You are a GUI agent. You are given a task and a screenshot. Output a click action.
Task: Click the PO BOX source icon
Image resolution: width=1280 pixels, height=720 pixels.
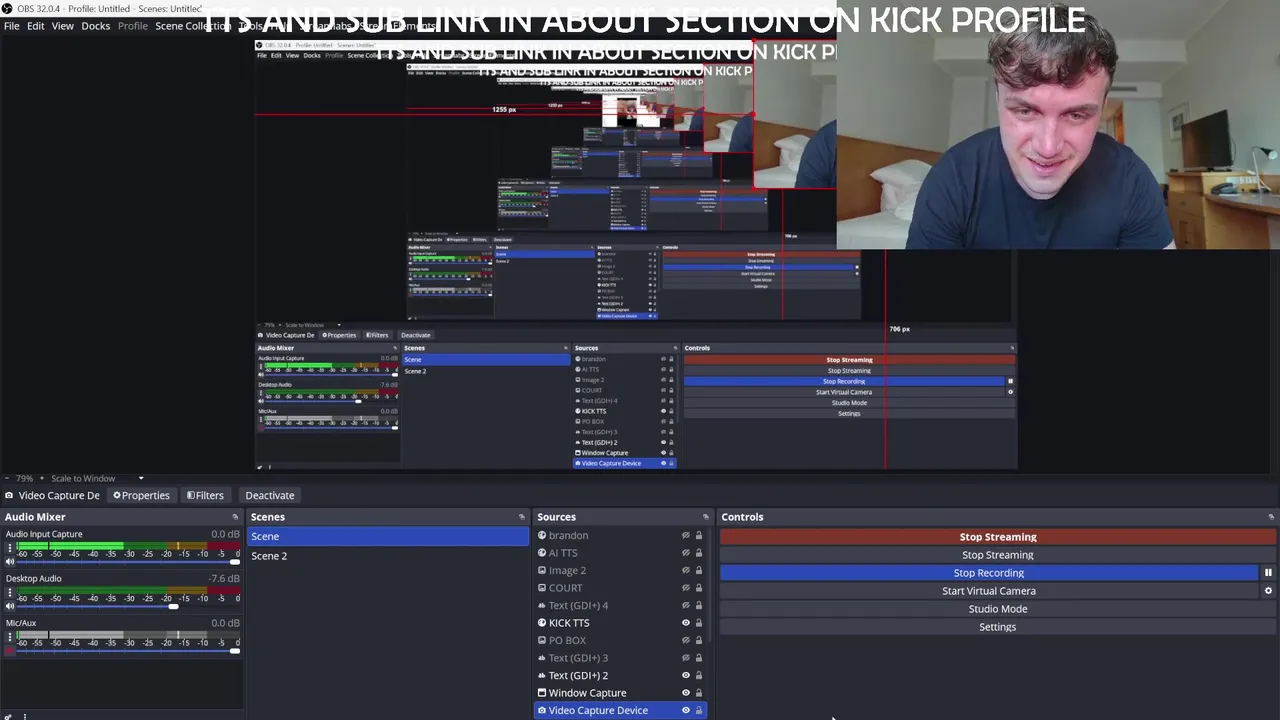[542, 641]
